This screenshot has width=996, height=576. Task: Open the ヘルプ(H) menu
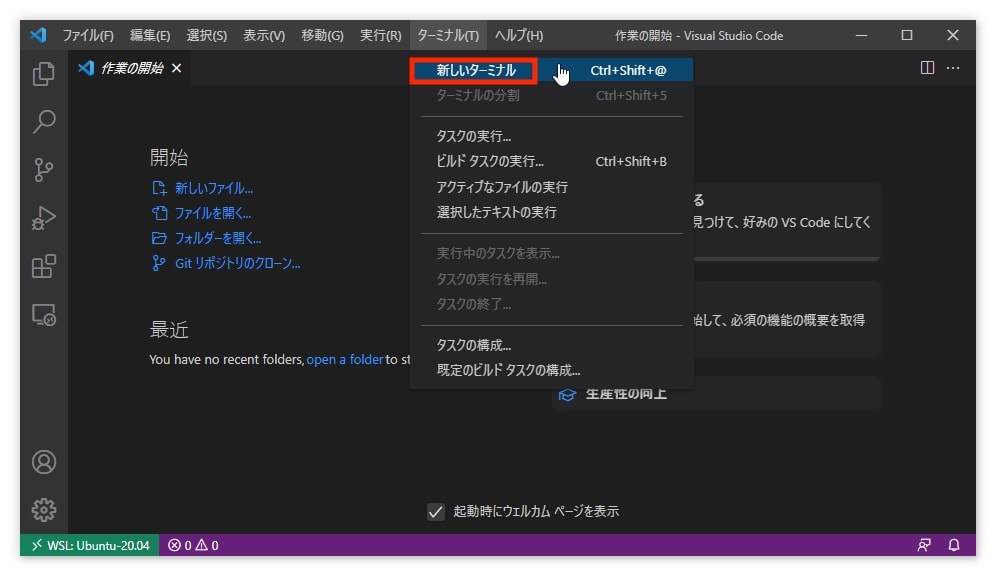519,36
